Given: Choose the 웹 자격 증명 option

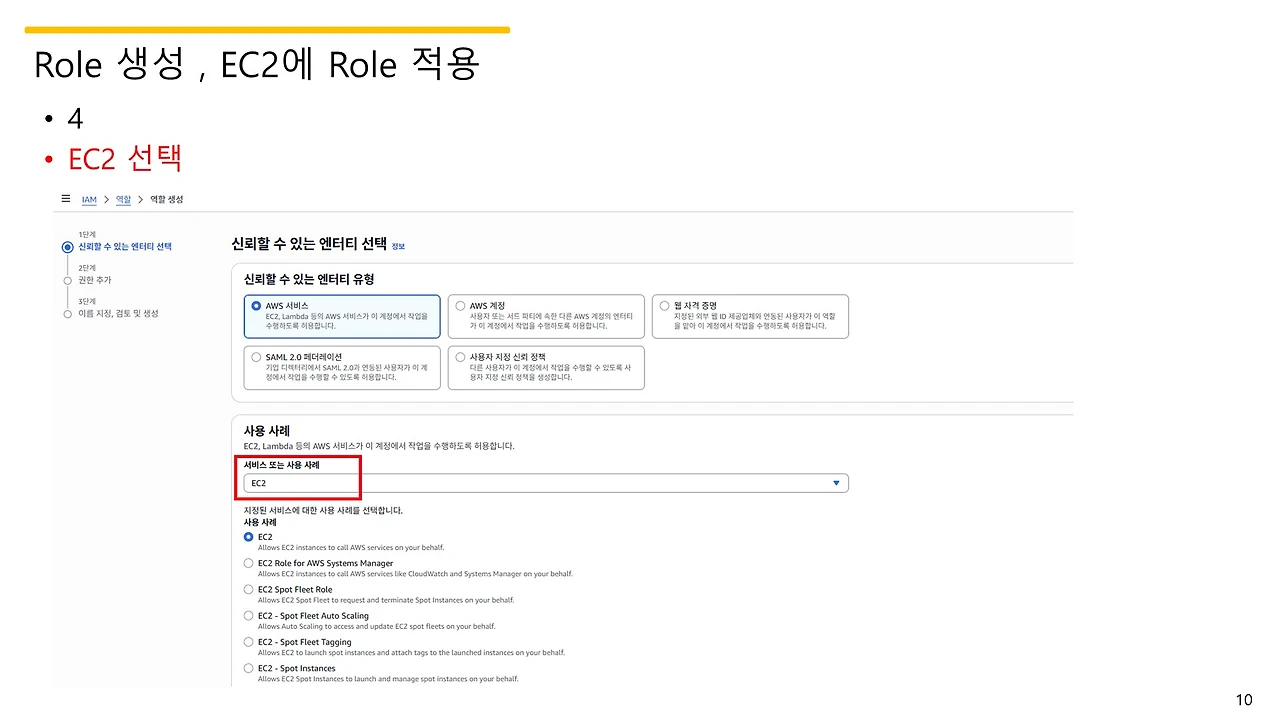Looking at the screenshot, I should pyautogui.click(x=750, y=316).
